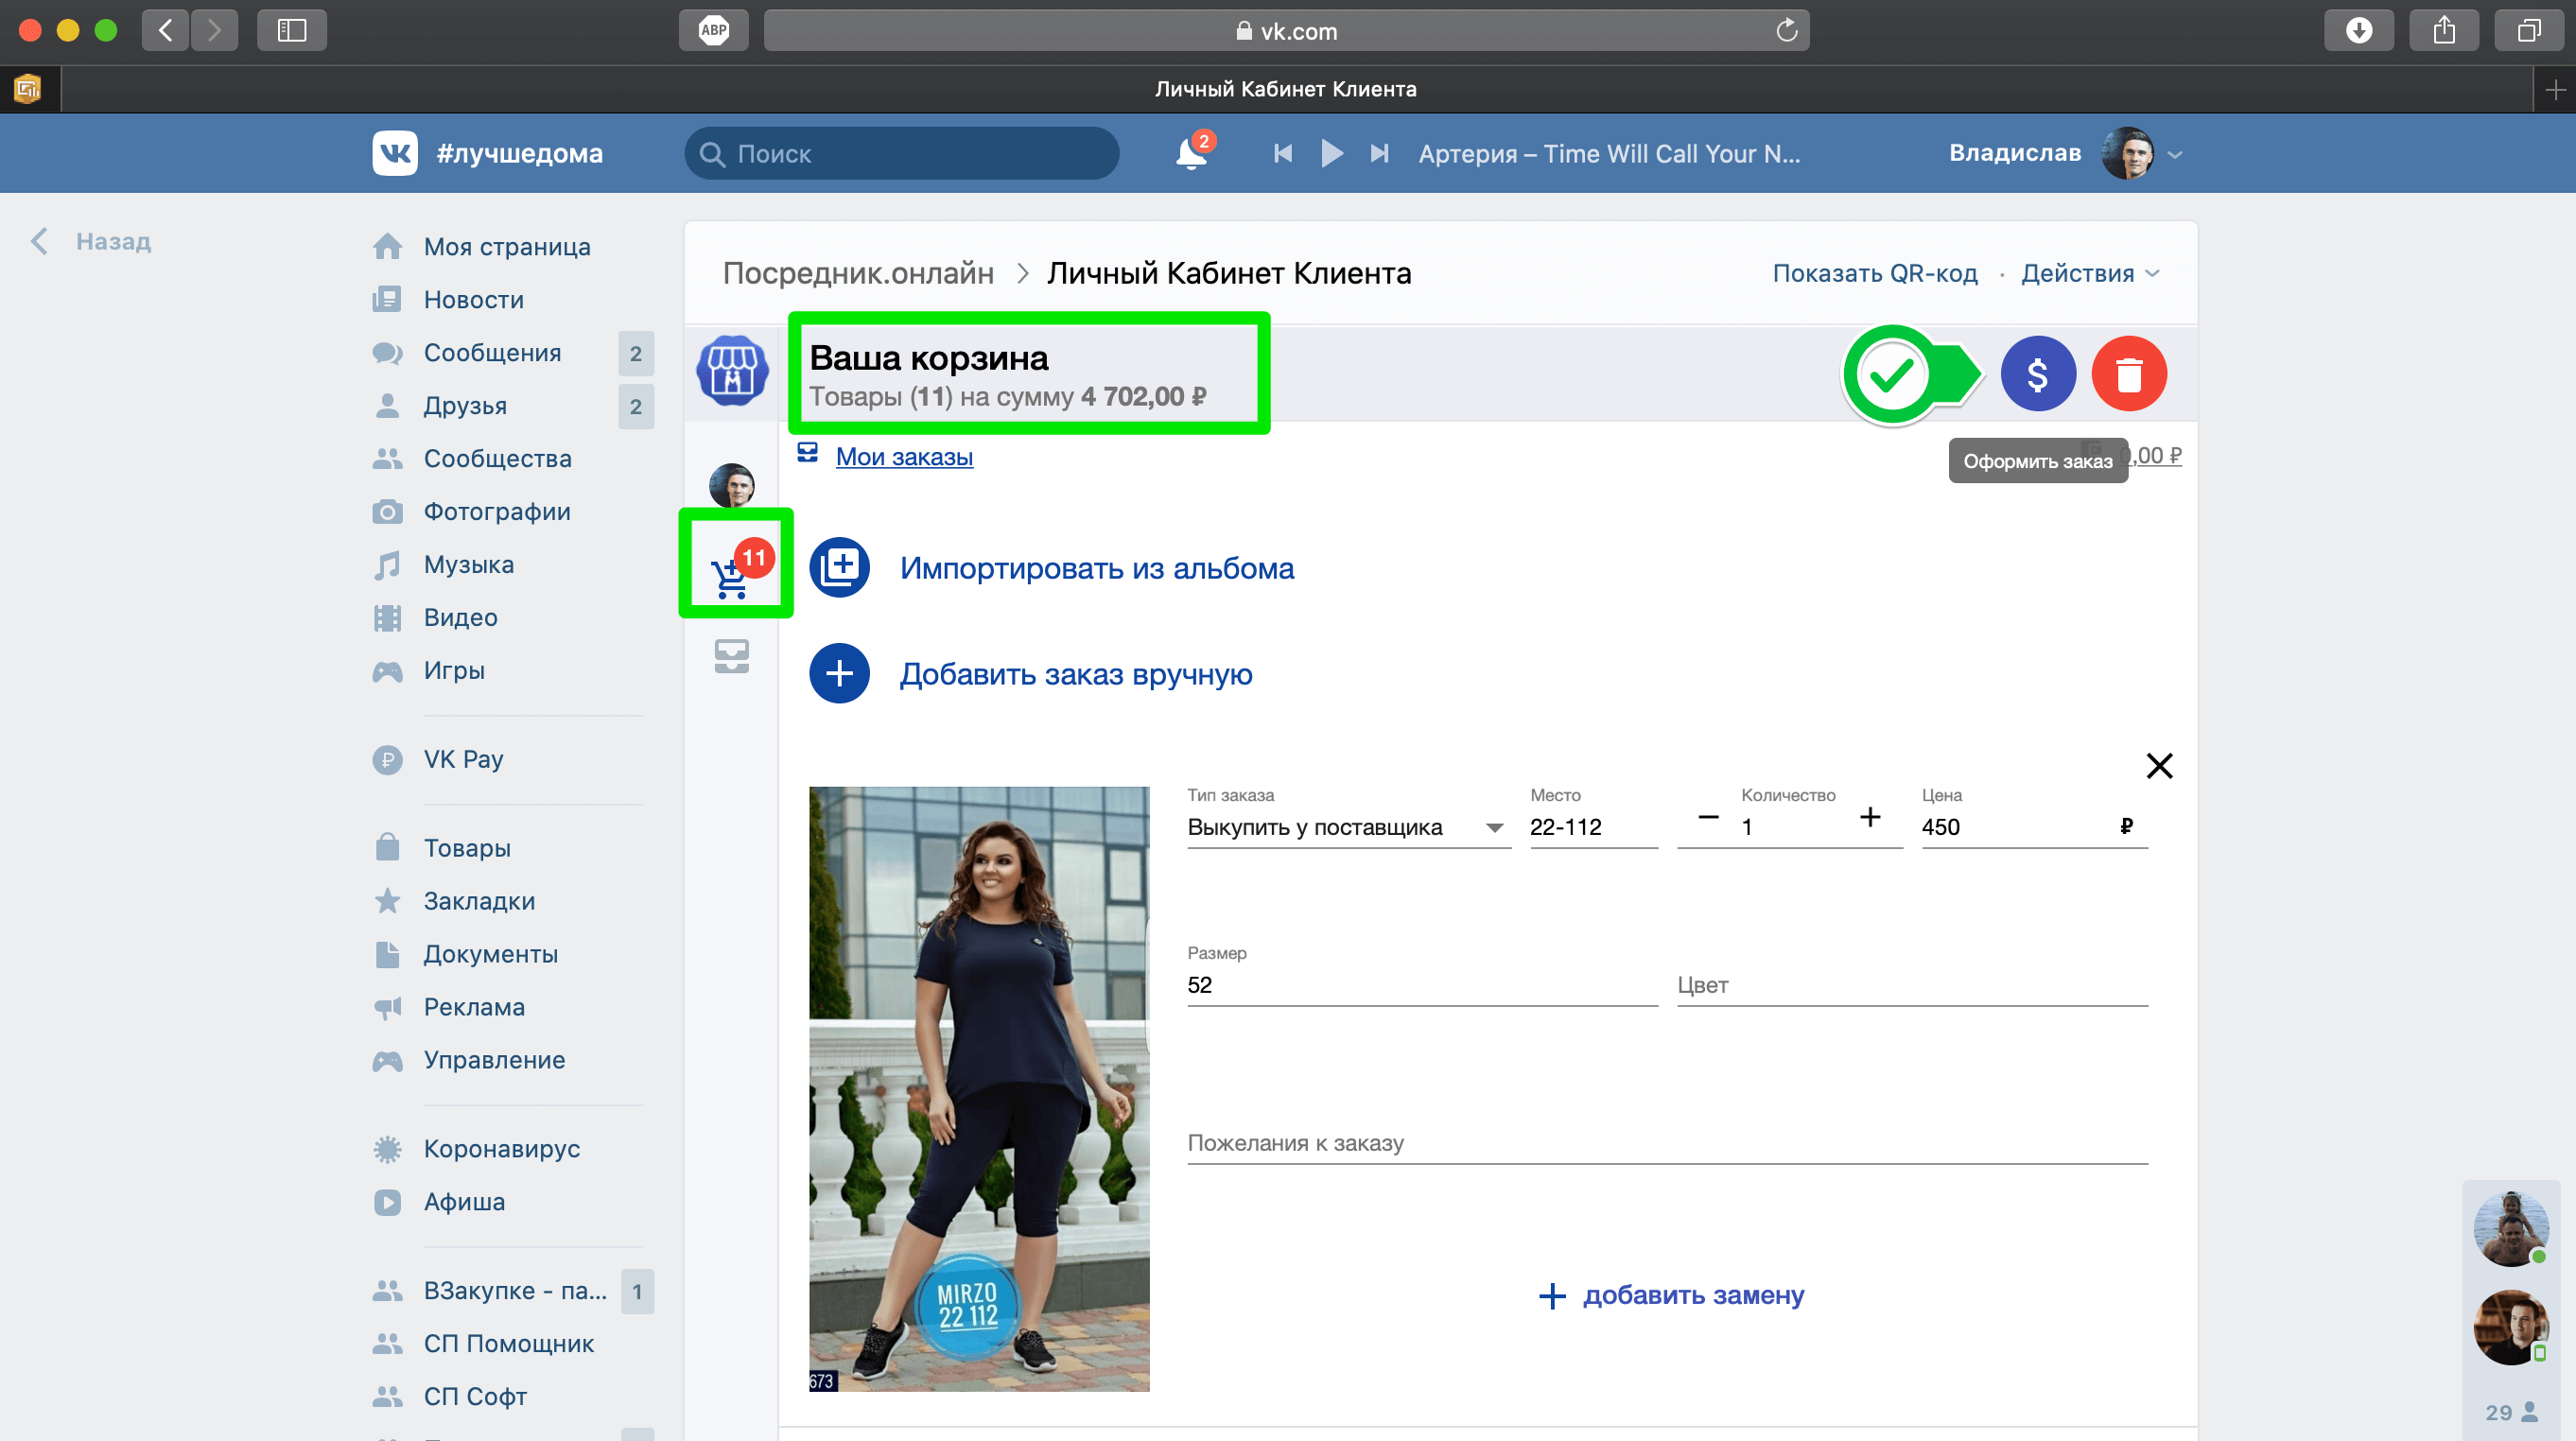Click the Цвет input field
This screenshot has width=2576, height=1441.
(x=1911, y=985)
